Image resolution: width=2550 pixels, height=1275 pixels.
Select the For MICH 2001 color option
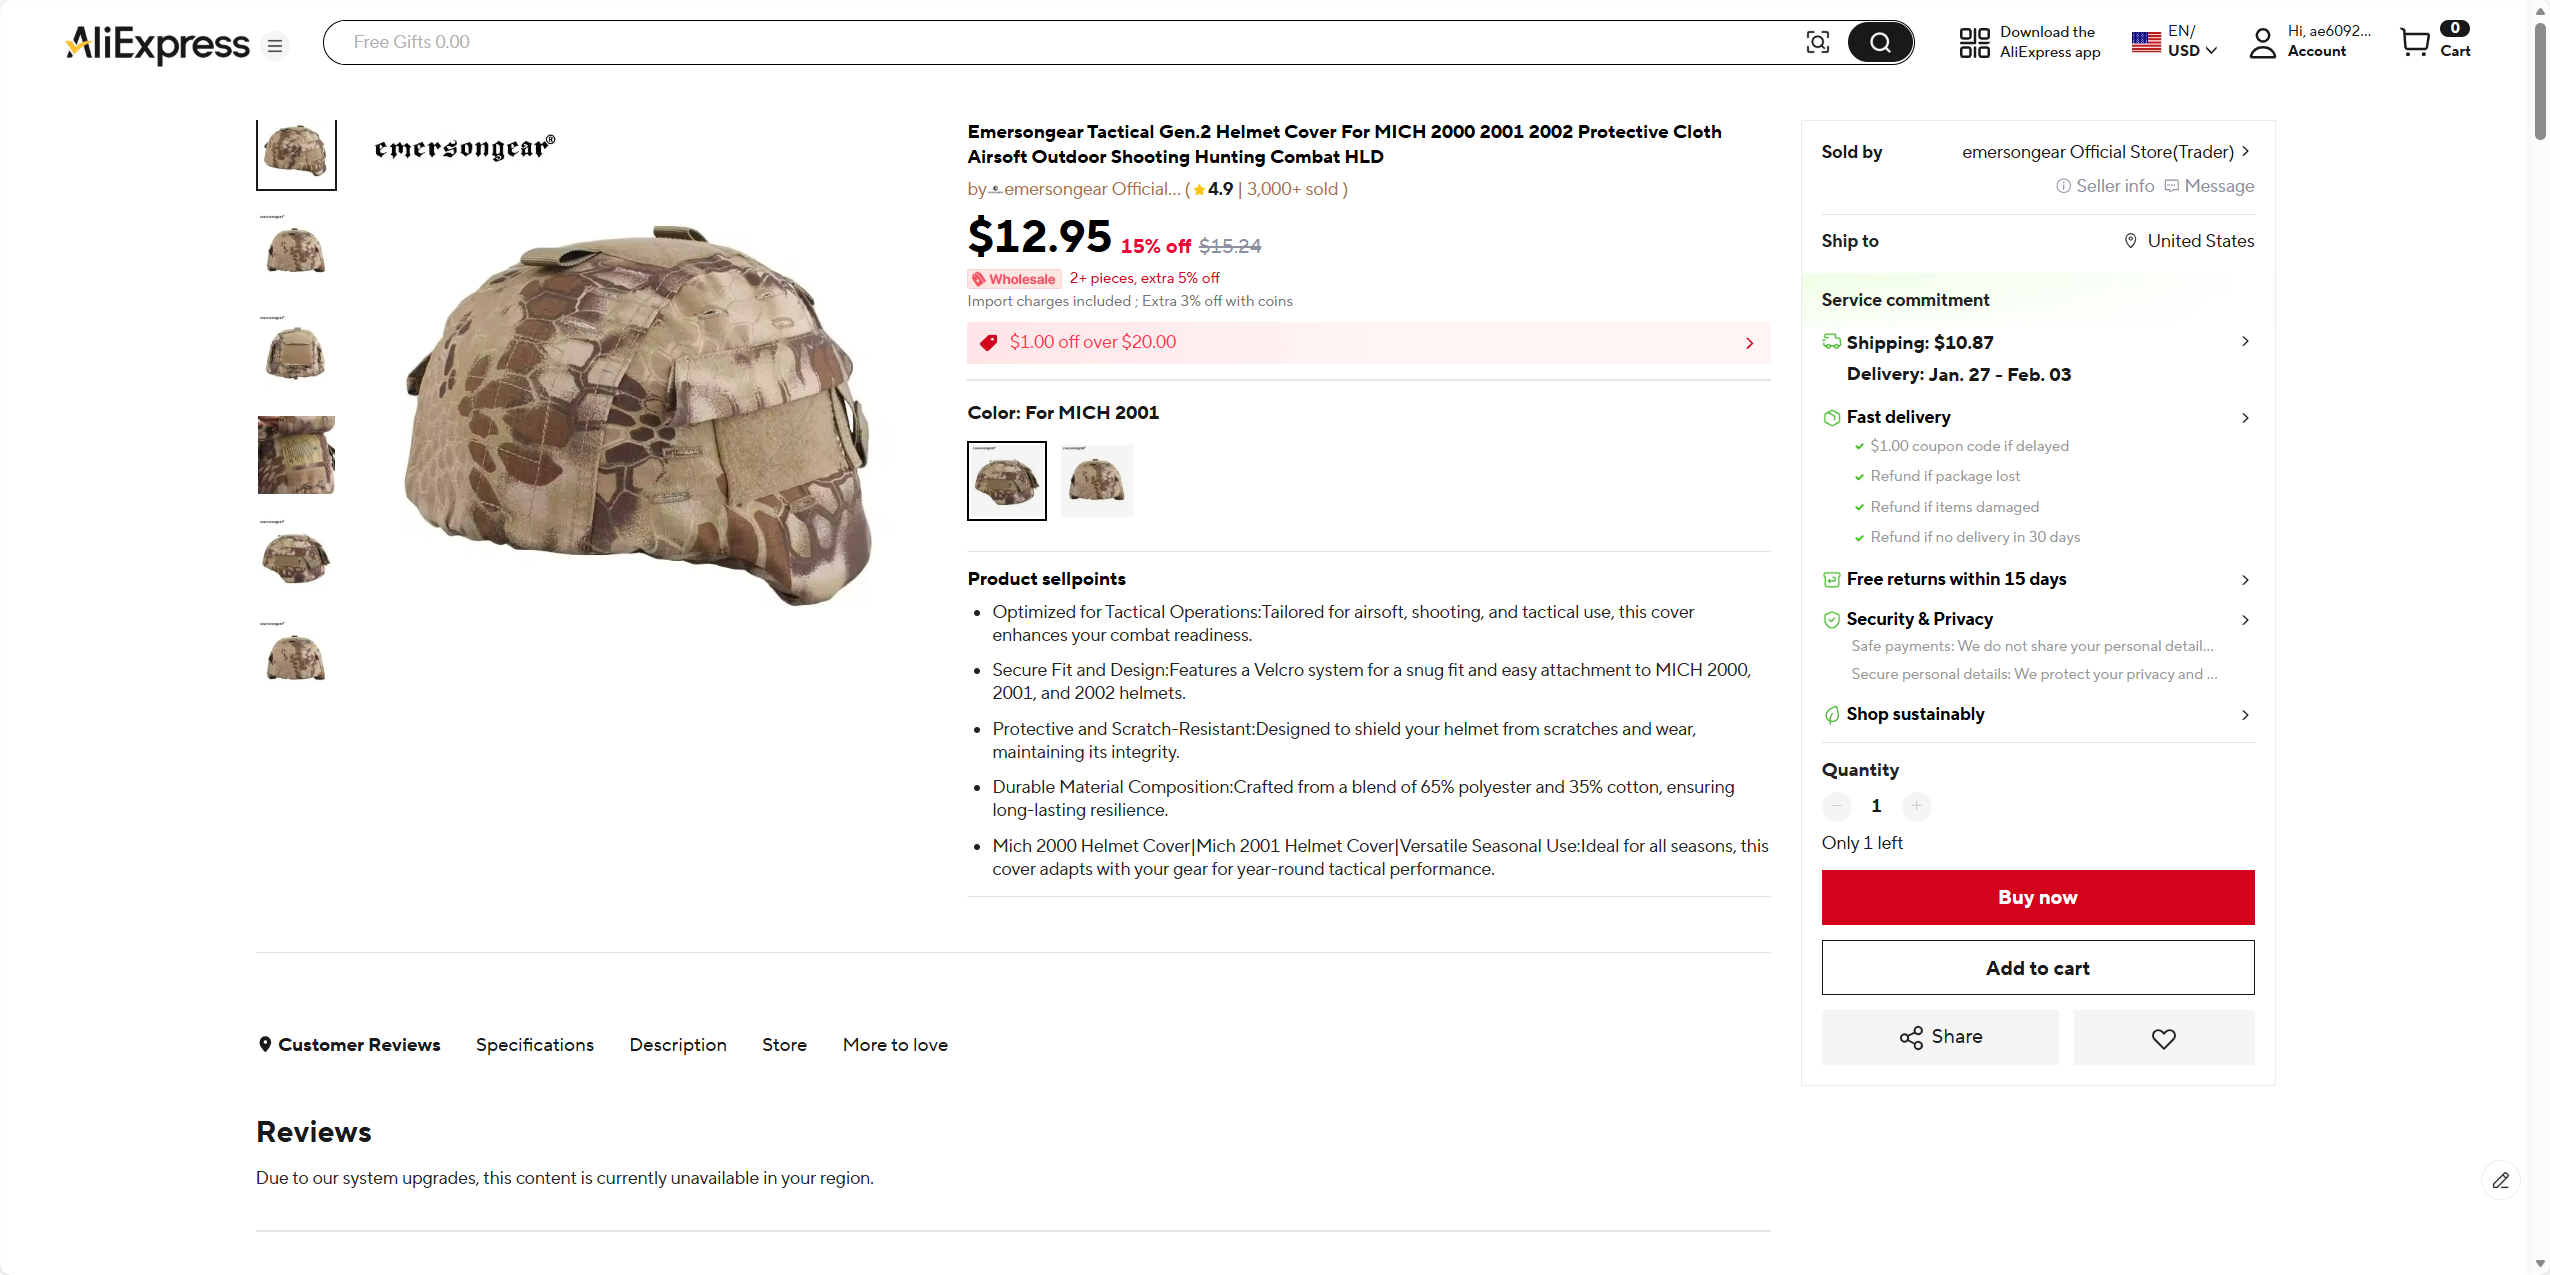(x=1006, y=481)
